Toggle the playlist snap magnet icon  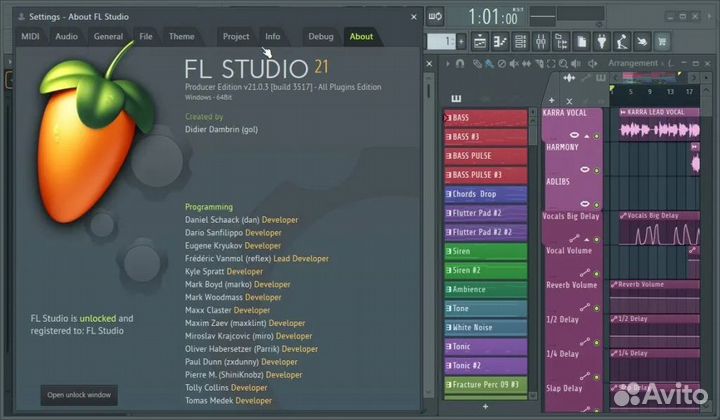(460, 63)
